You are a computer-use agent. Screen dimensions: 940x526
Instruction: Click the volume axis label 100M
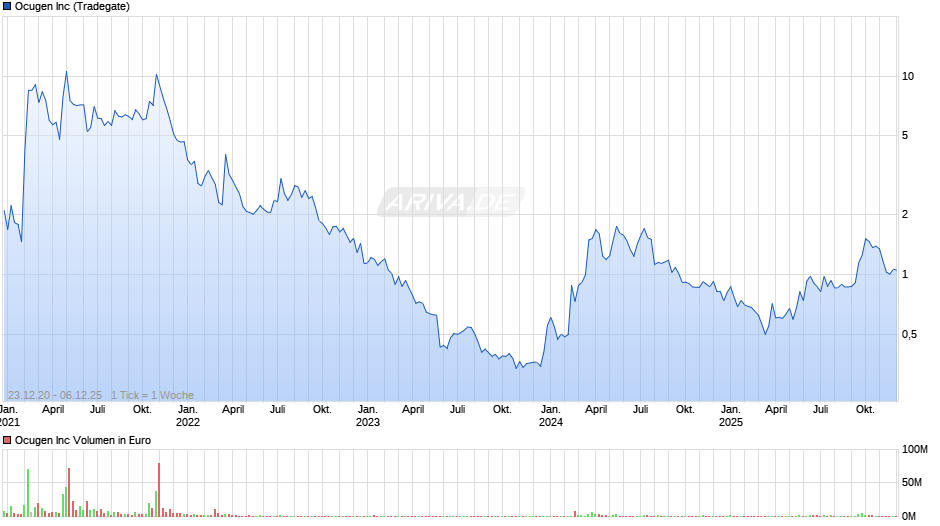pyautogui.click(x=915, y=449)
